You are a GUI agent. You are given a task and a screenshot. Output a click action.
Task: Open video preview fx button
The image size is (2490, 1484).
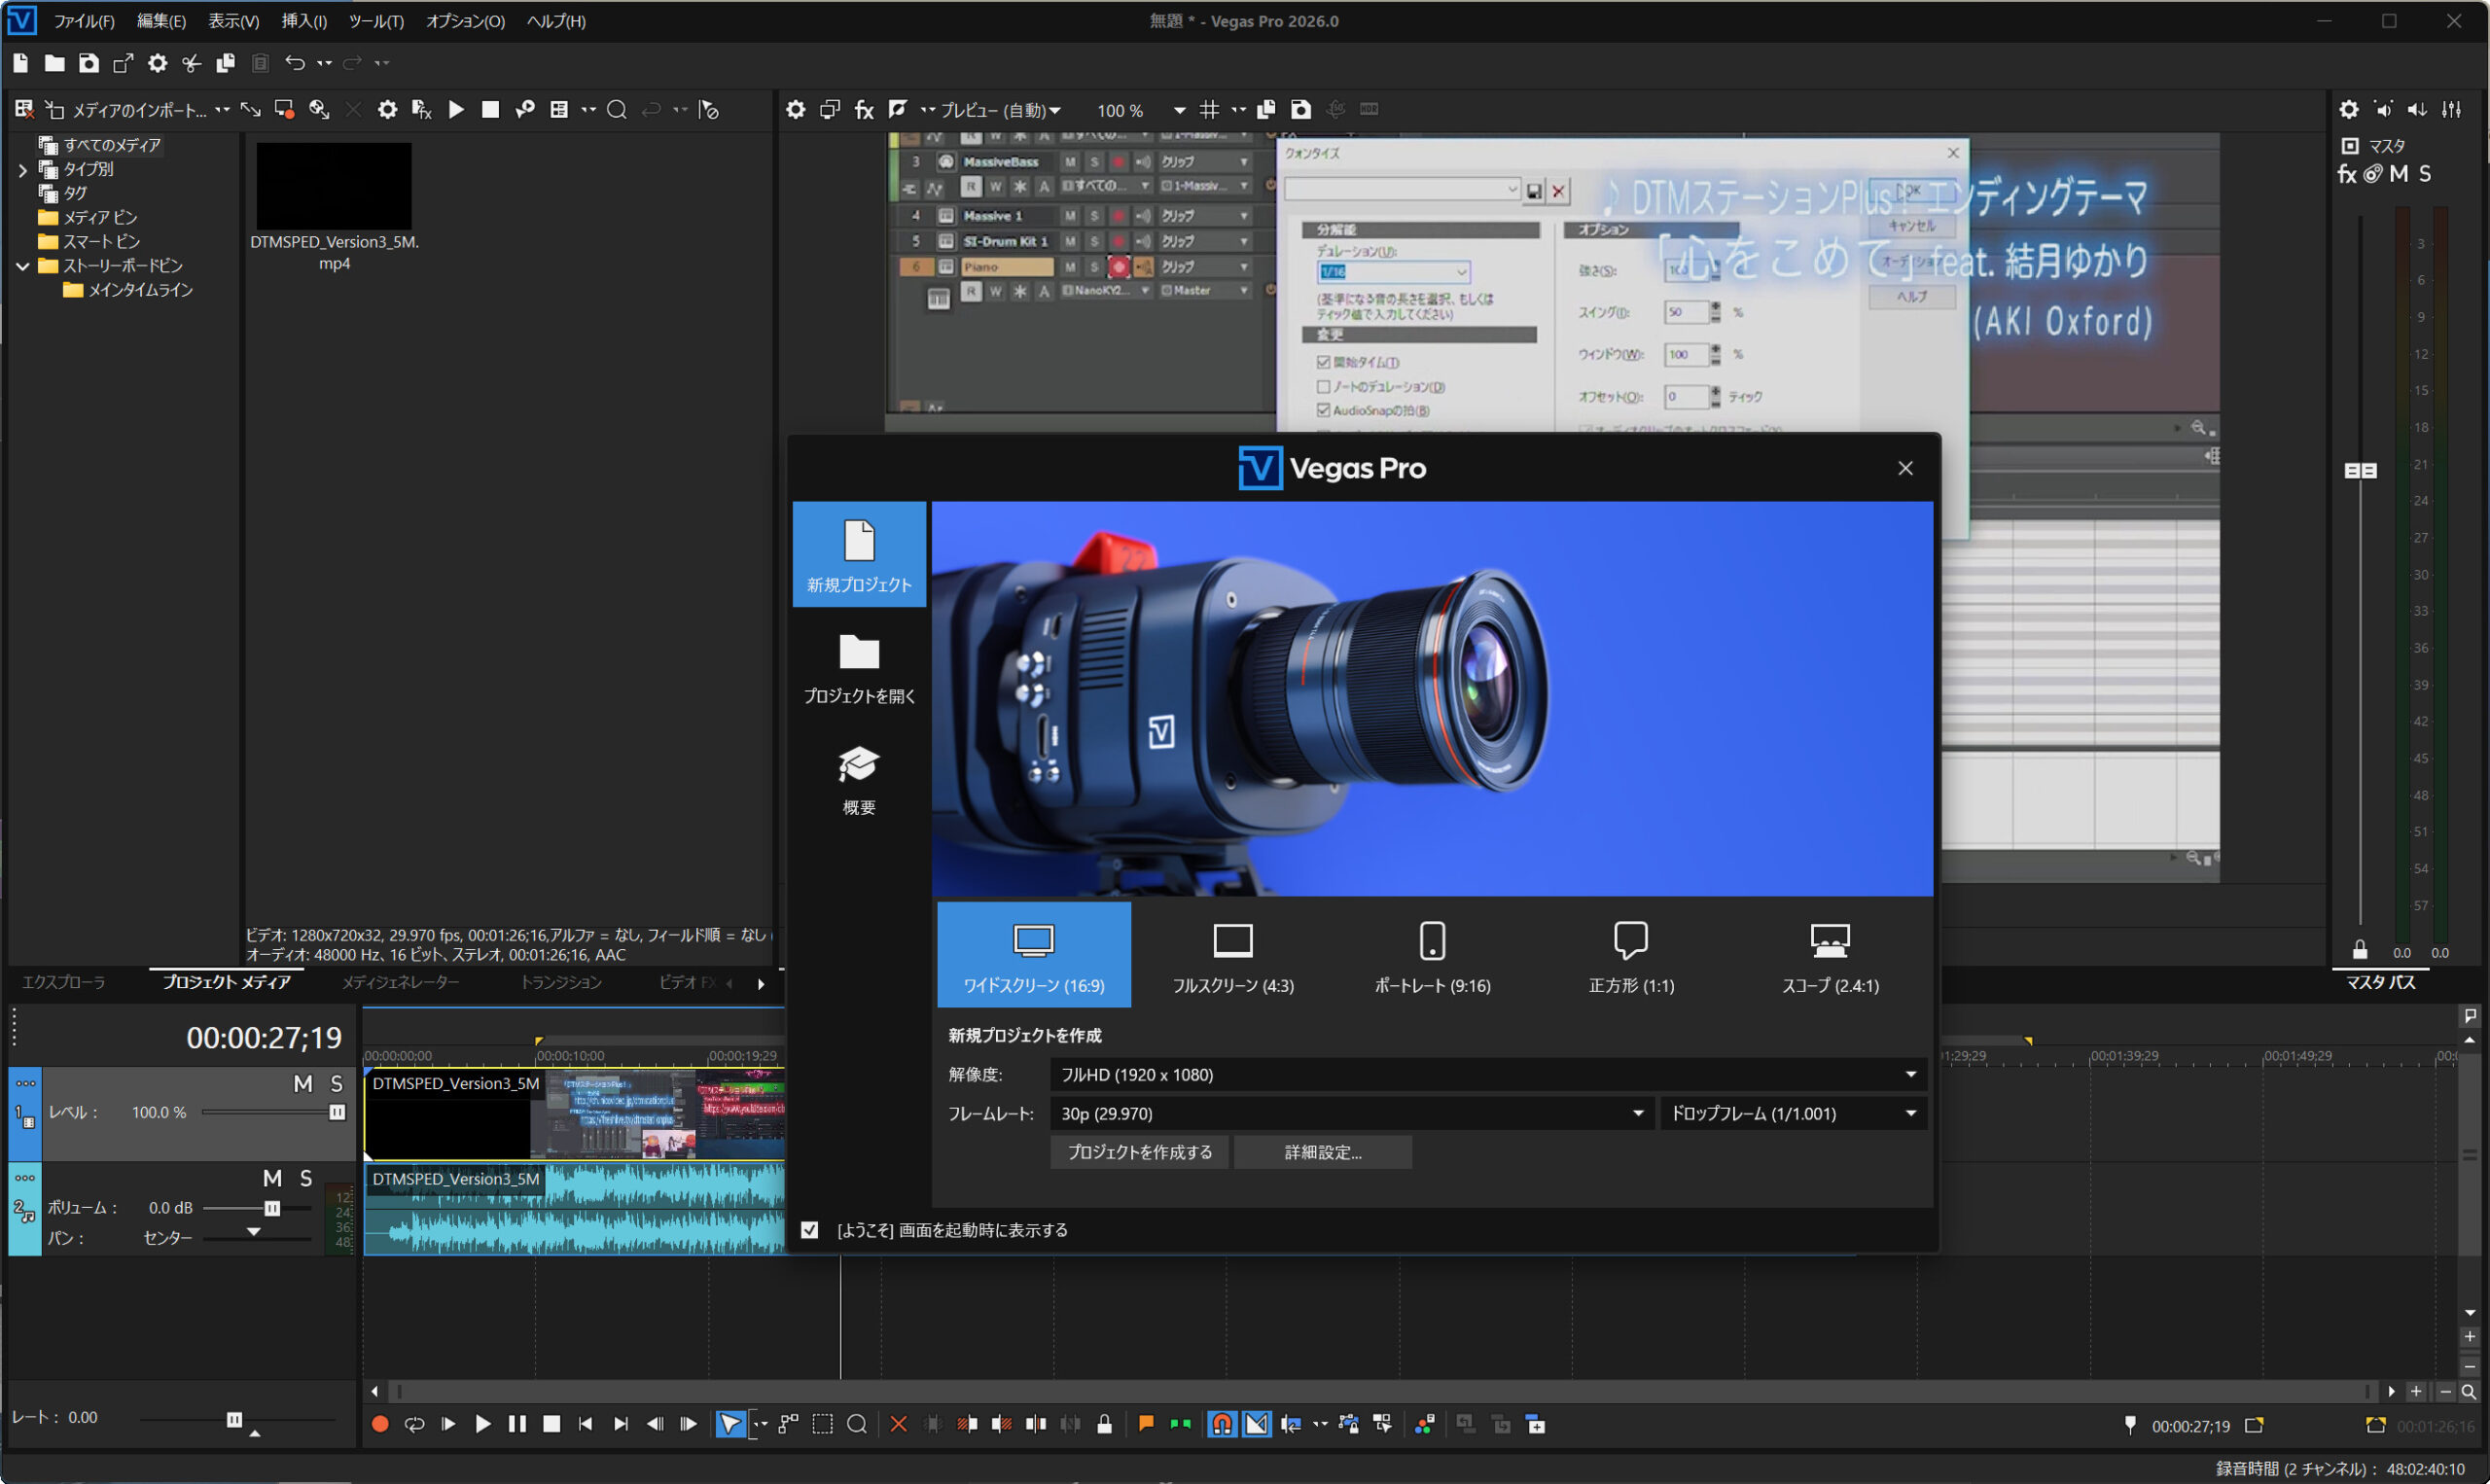[x=864, y=110]
